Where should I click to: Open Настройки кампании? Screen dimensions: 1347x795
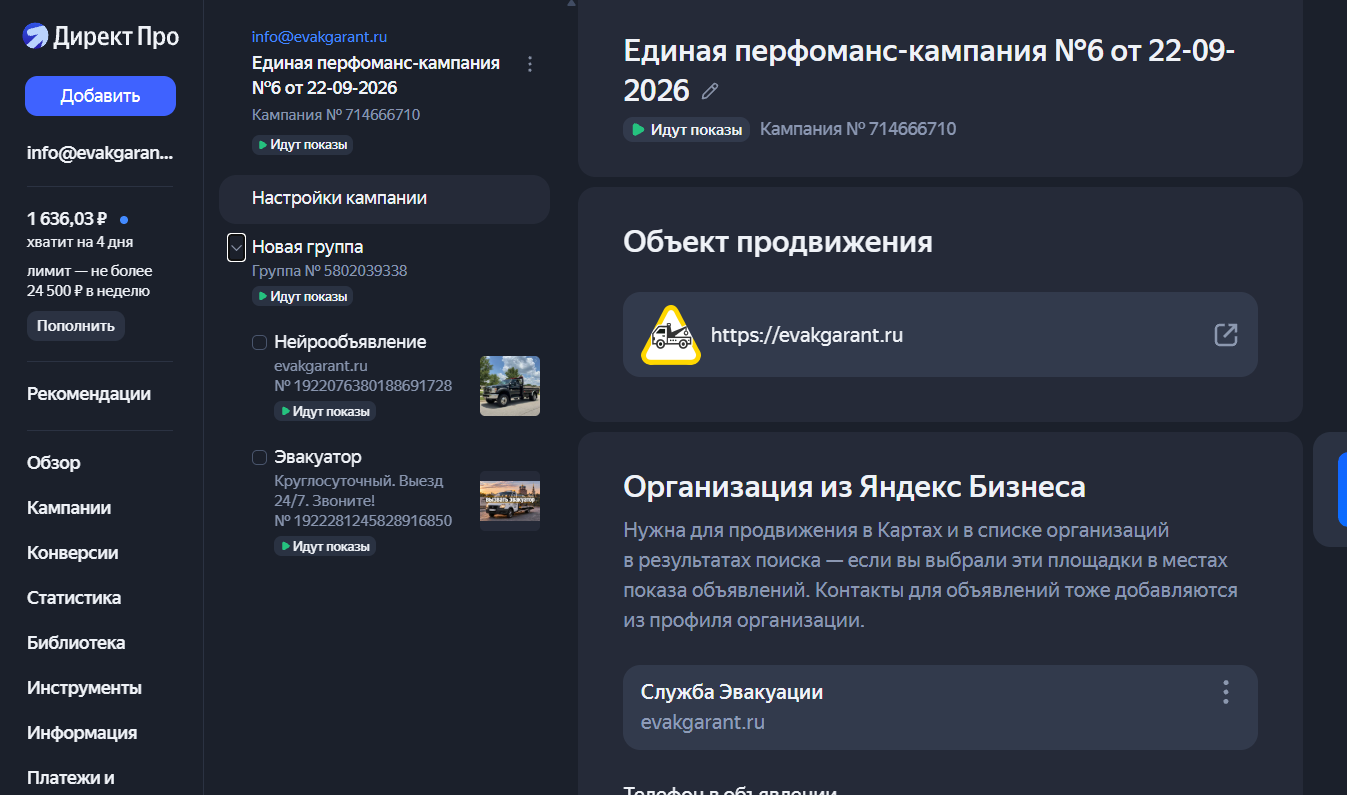(384, 199)
